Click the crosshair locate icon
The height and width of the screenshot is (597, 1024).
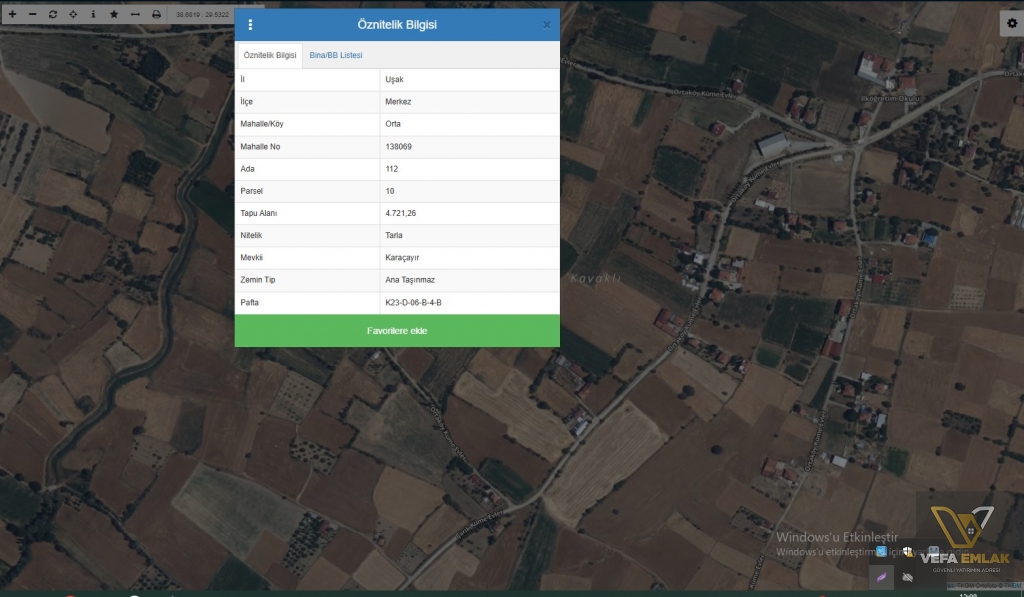pos(73,15)
